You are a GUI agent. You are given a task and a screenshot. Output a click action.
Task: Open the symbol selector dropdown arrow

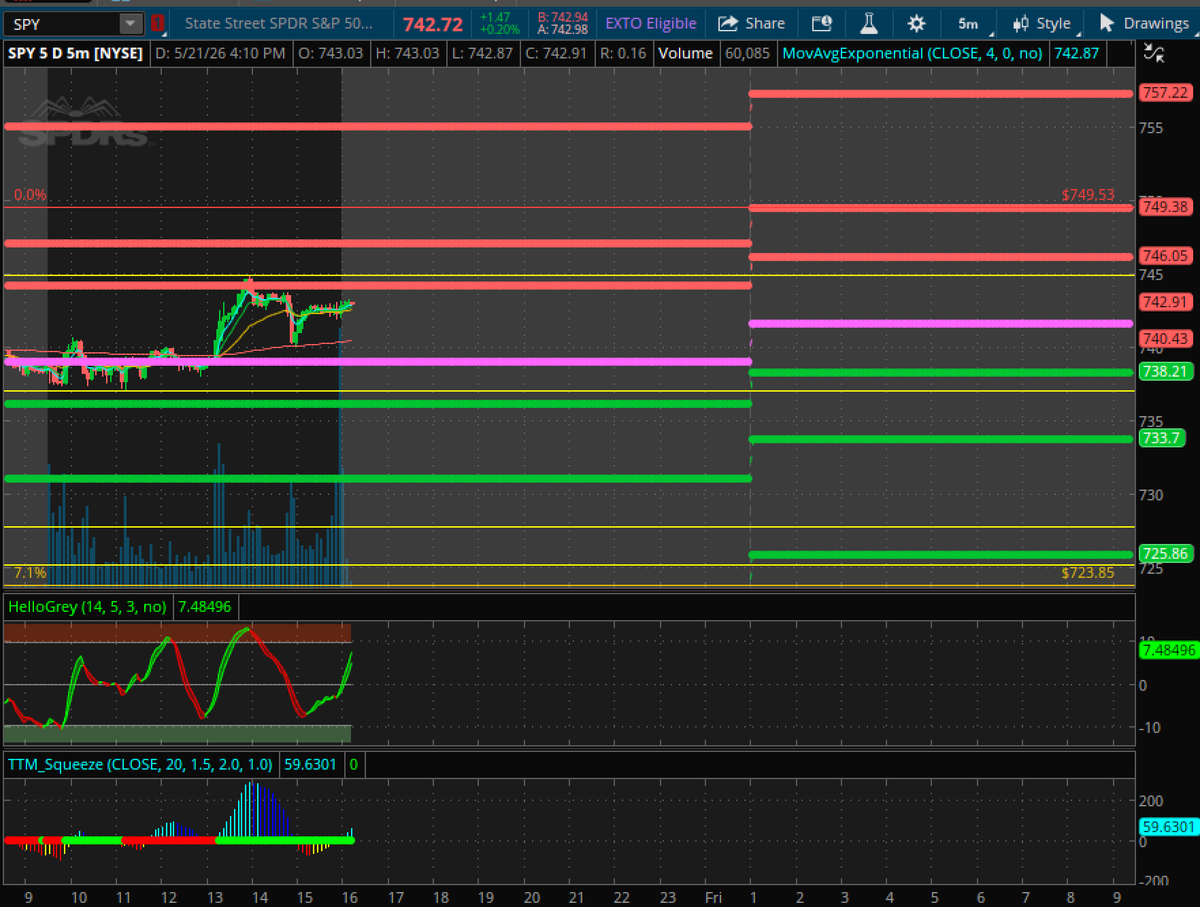point(131,24)
